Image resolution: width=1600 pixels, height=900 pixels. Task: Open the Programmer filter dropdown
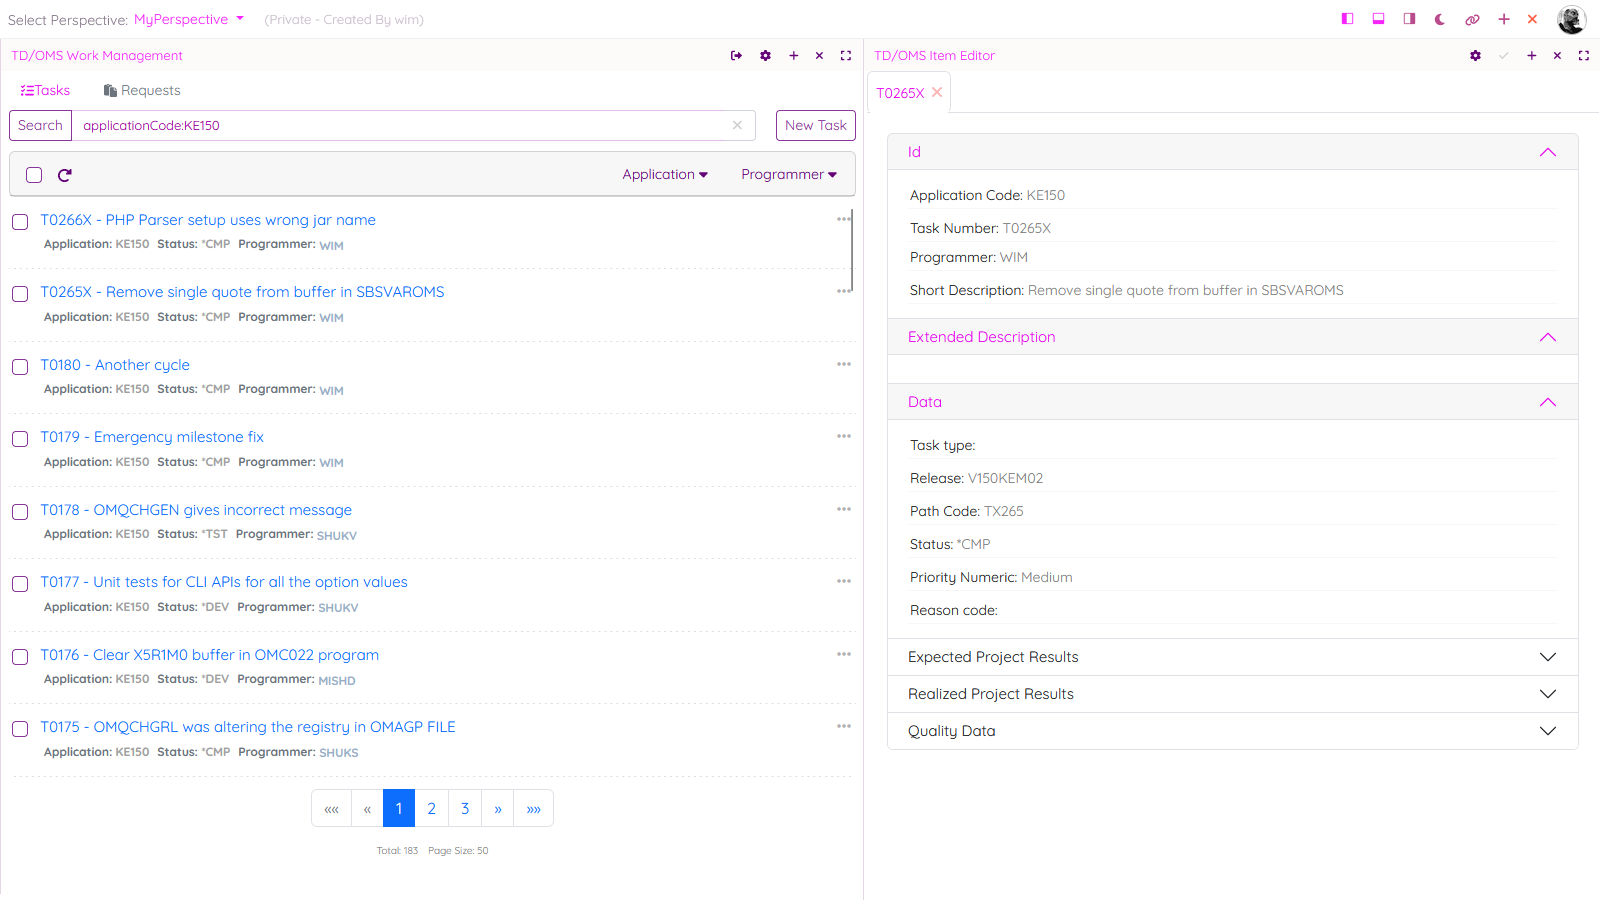tap(788, 174)
